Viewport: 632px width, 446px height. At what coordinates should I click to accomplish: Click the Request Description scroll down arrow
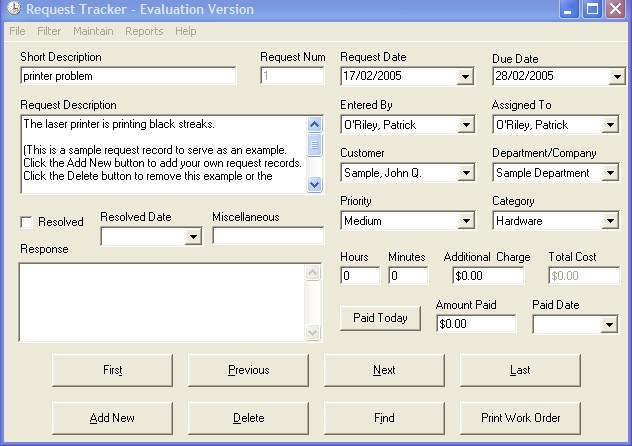pos(314,185)
